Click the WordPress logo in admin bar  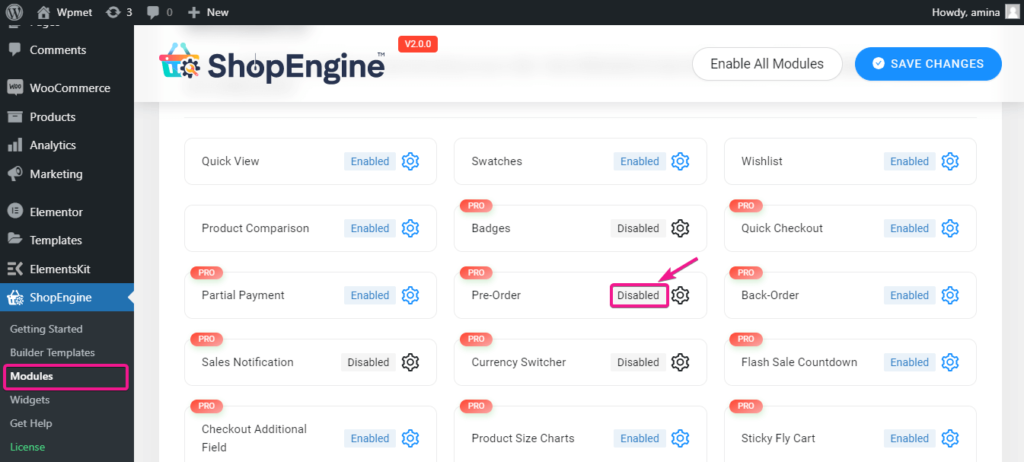click(14, 12)
